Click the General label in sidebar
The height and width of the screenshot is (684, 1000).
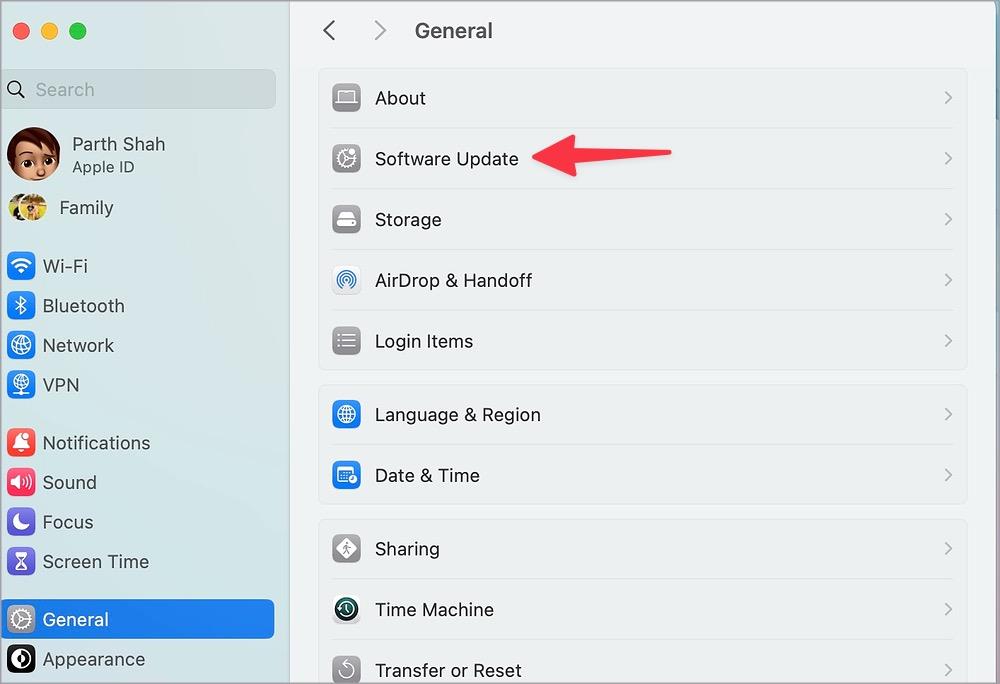click(x=75, y=619)
